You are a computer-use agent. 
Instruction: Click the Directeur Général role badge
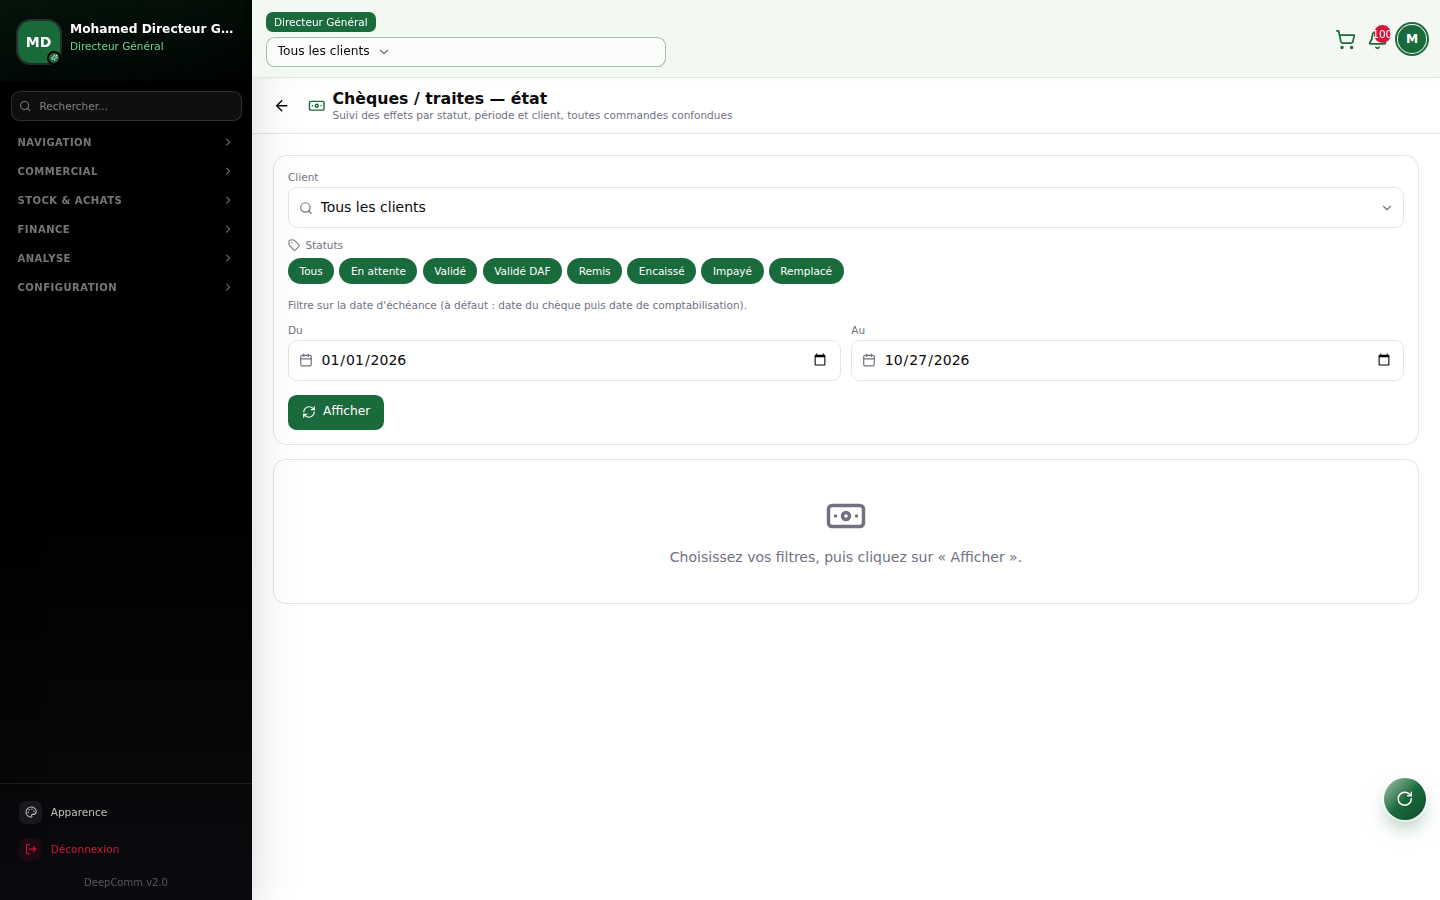pyautogui.click(x=321, y=22)
